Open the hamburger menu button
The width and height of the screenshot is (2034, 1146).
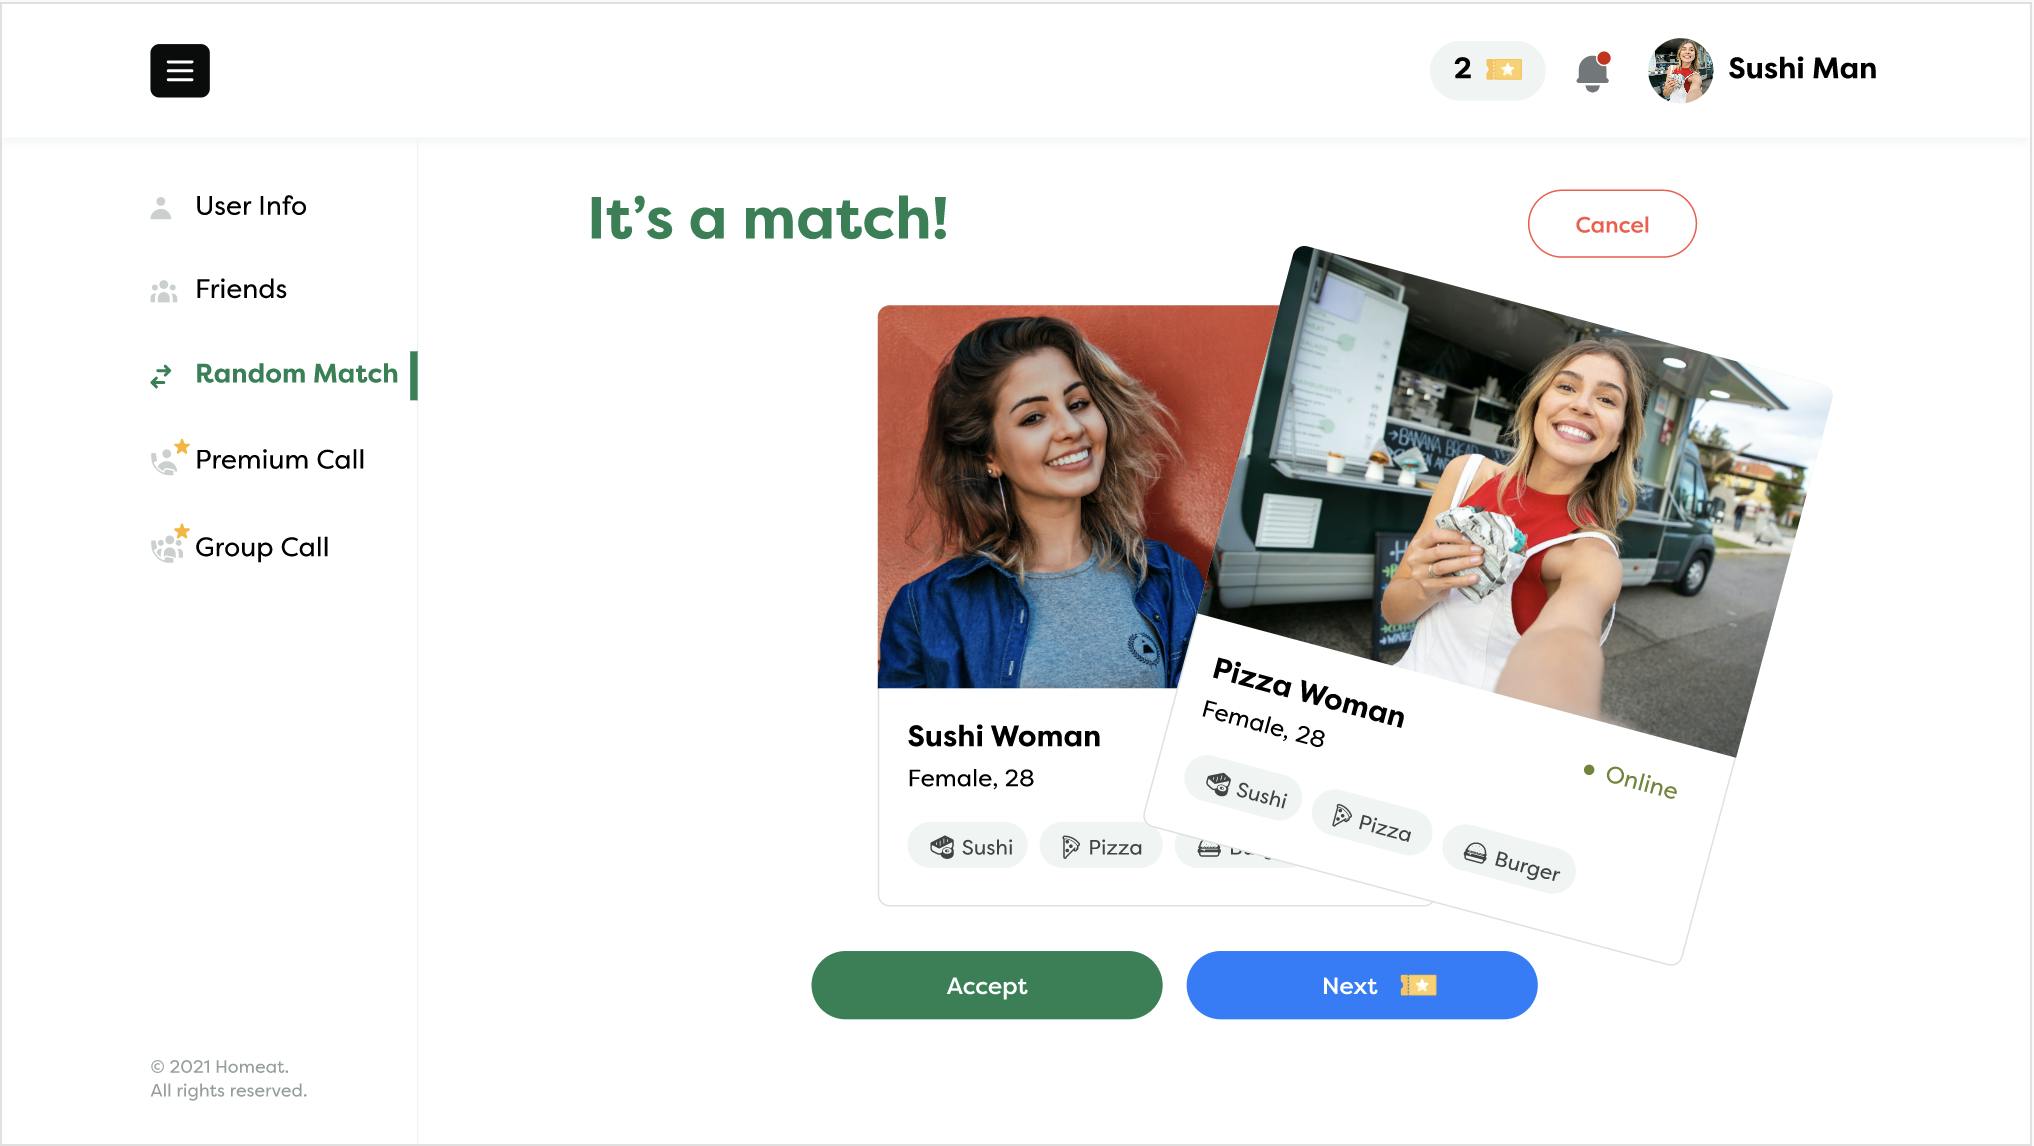[x=180, y=71]
